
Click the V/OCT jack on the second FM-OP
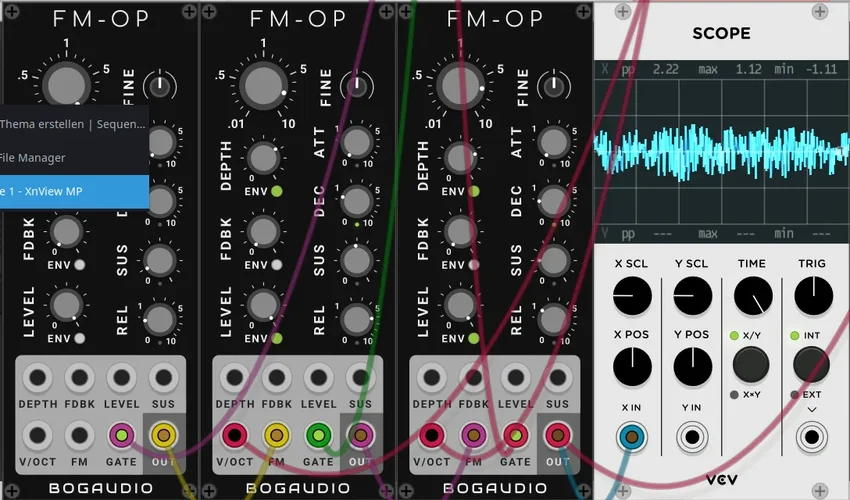coord(234,435)
